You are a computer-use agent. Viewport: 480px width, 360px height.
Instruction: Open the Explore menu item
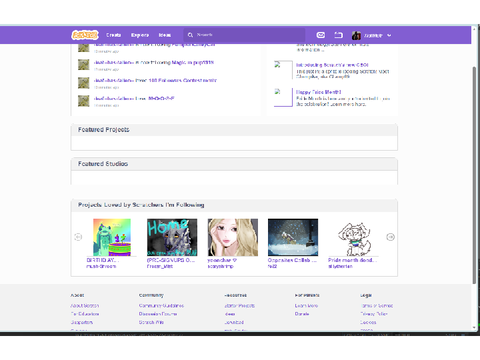[140, 35]
